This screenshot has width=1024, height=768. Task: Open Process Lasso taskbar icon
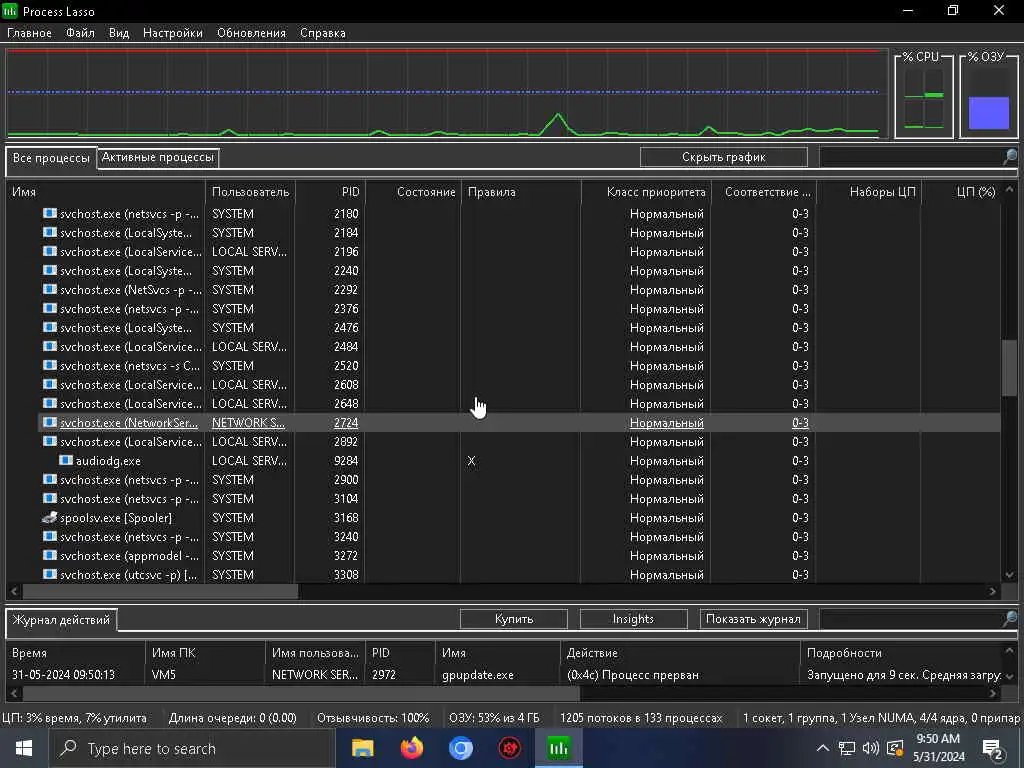coord(558,748)
